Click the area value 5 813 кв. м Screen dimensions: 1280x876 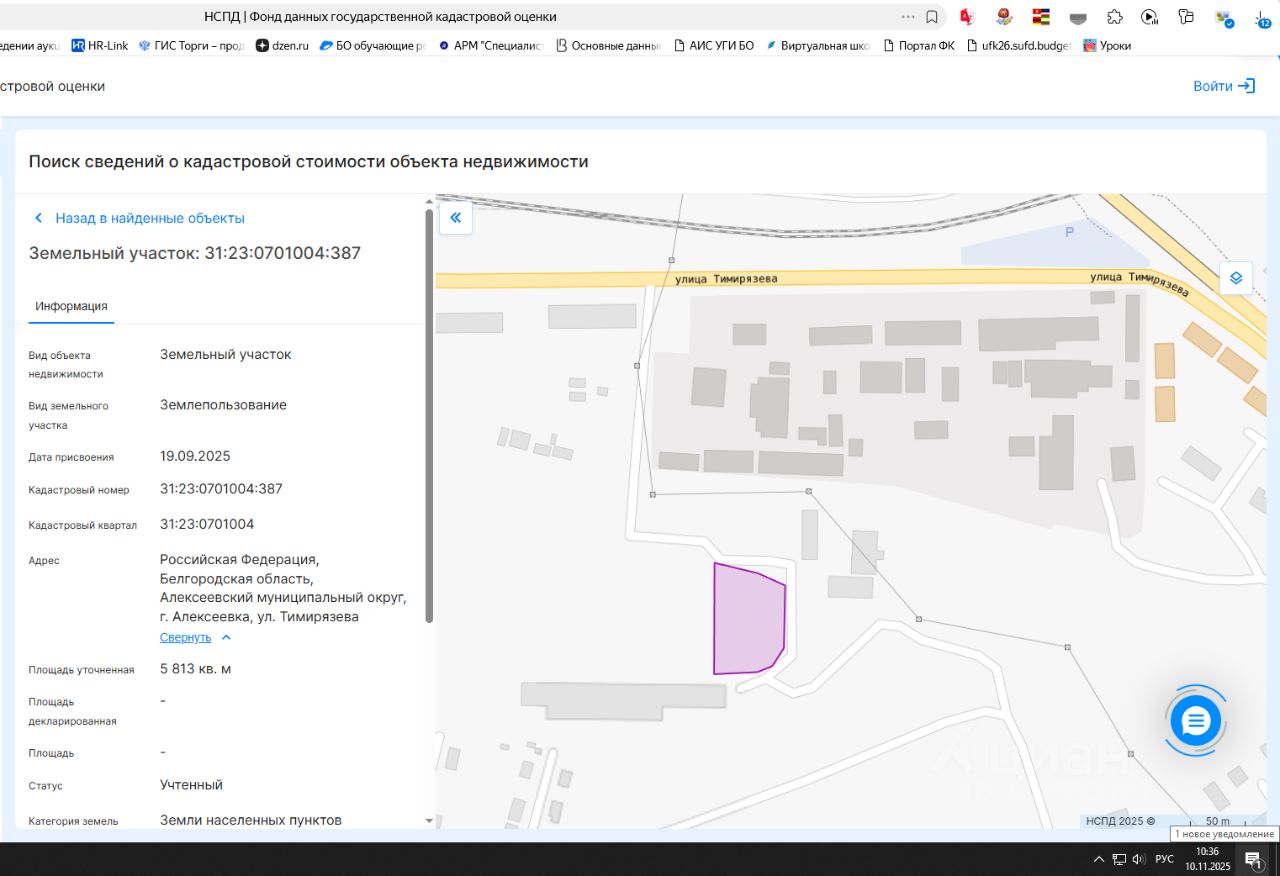click(195, 668)
